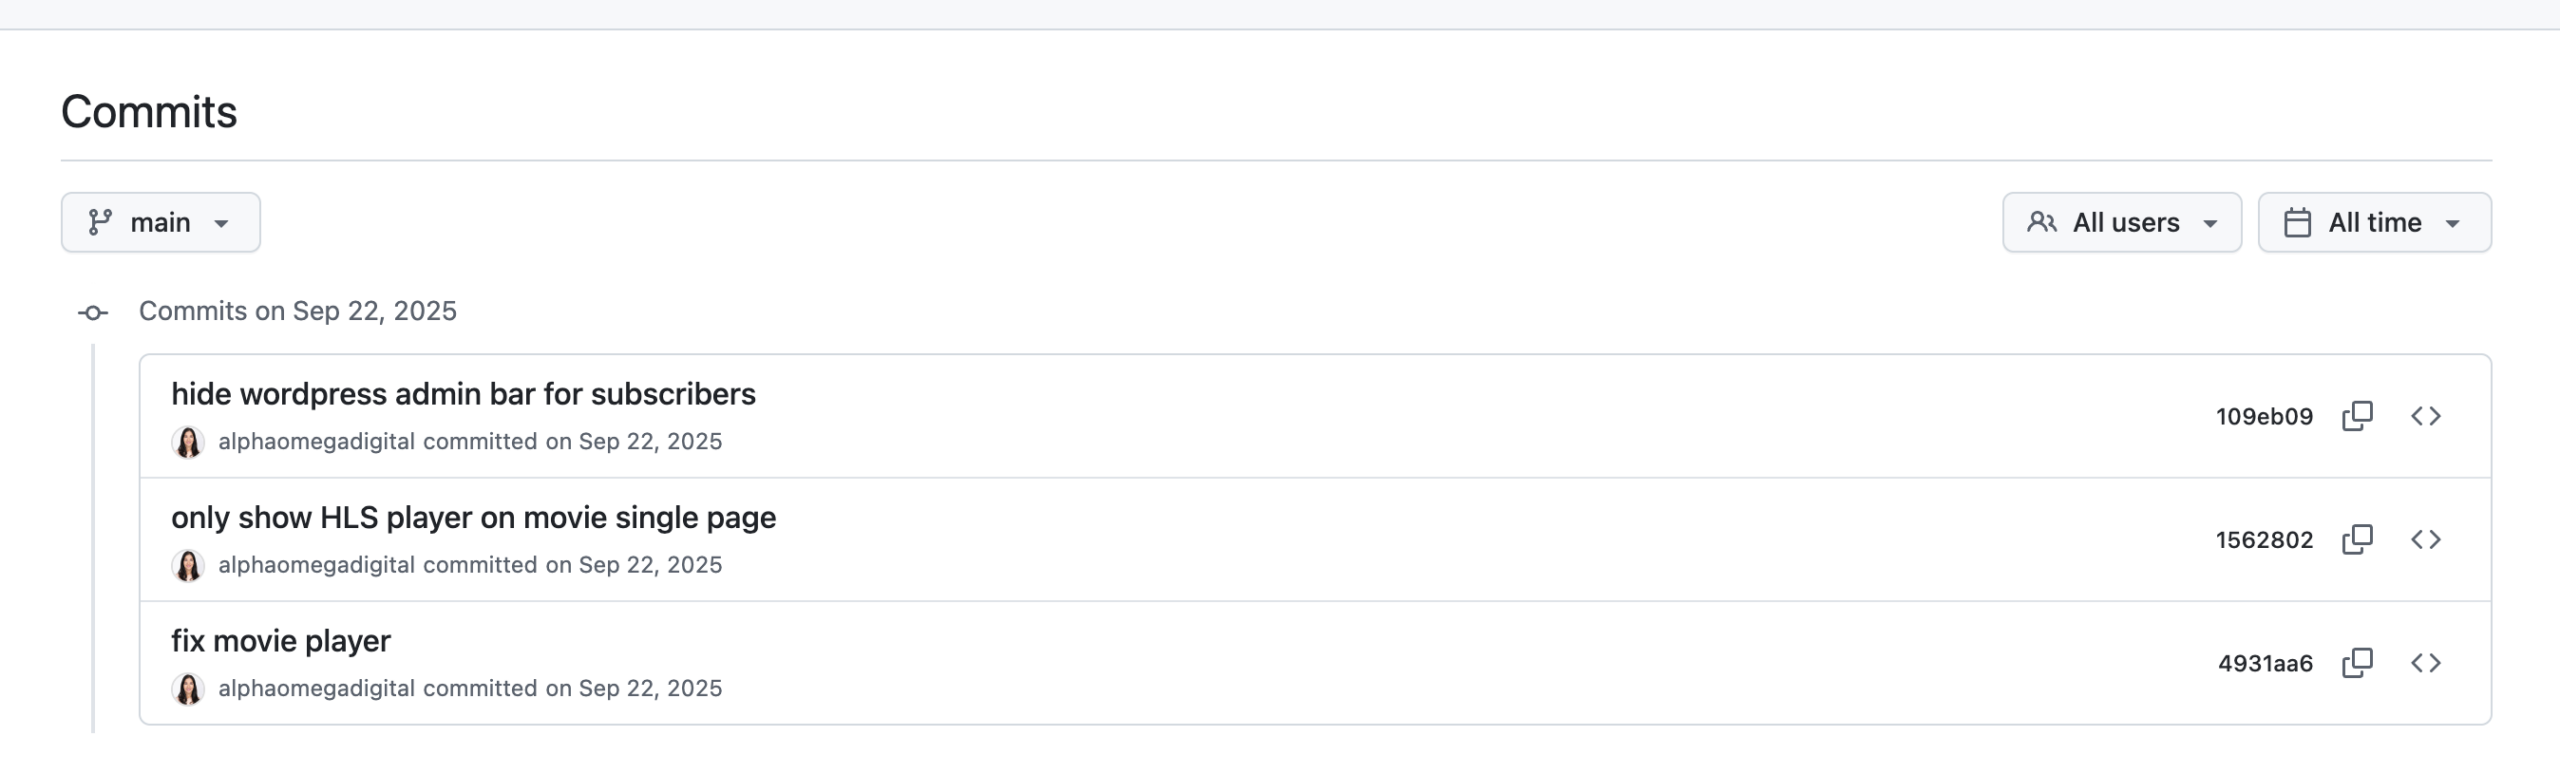The image size is (2560, 774).
Task: Click alphaomegadigital author on HLS player commit
Action: point(316,565)
